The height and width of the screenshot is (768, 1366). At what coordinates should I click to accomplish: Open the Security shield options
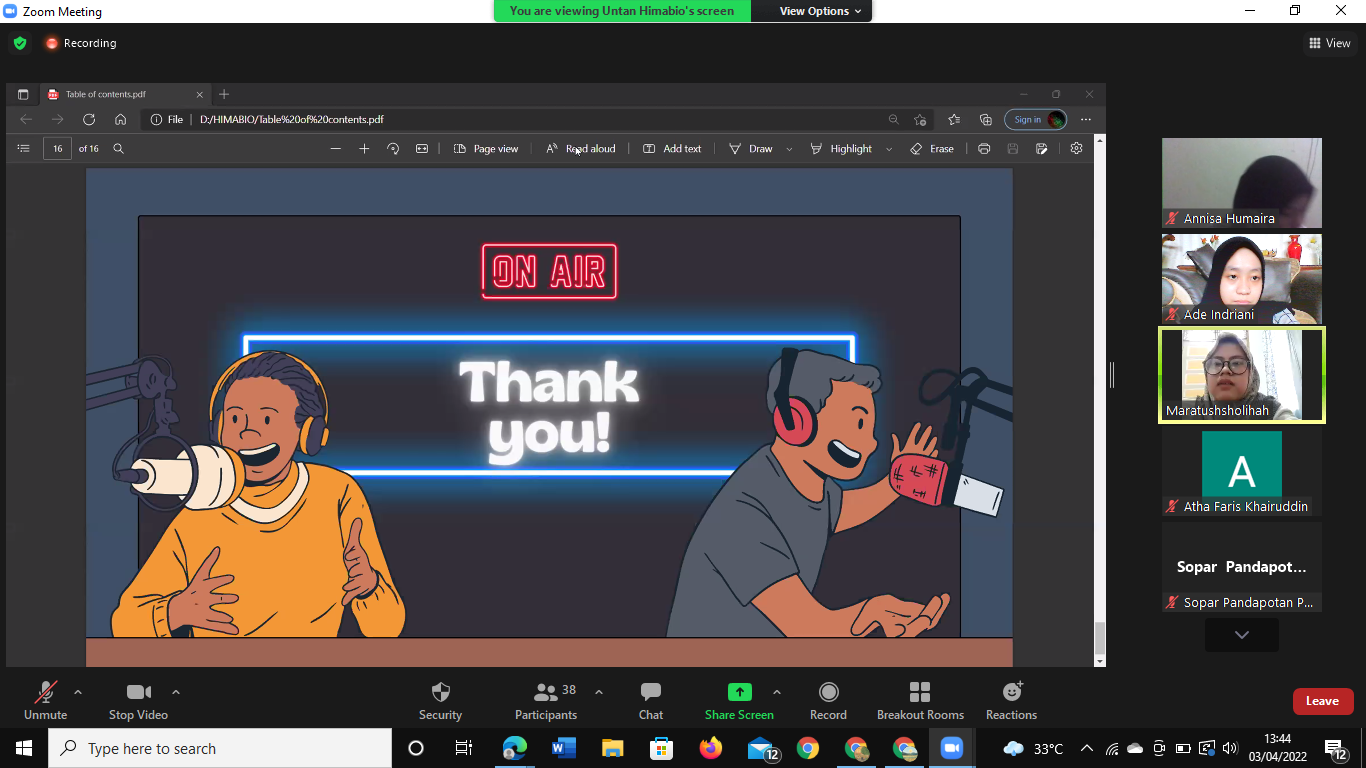(440, 700)
